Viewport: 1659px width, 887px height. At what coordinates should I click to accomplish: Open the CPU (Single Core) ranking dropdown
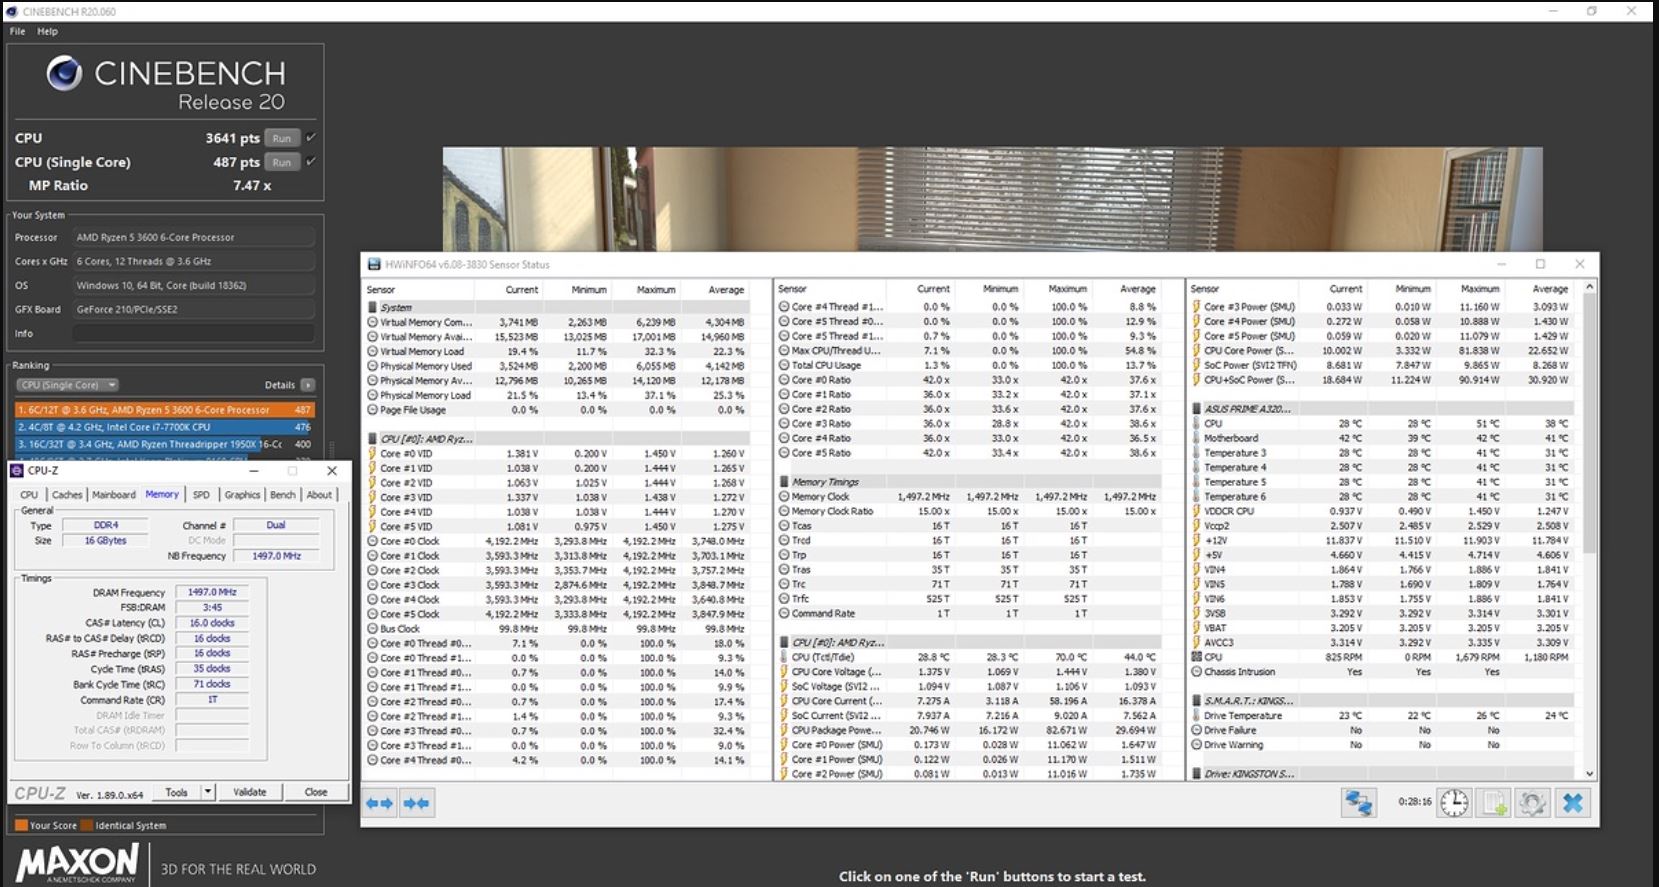[x=68, y=385]
